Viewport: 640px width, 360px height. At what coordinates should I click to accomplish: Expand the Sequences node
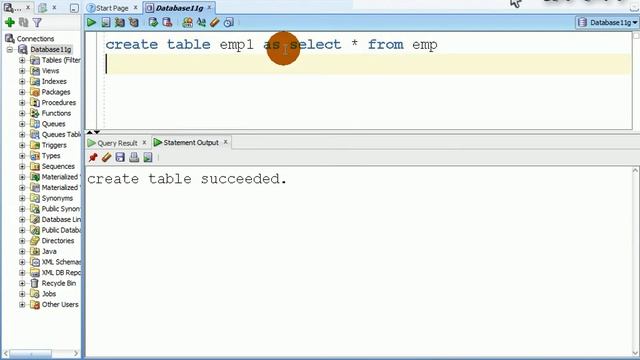[22, 166]
